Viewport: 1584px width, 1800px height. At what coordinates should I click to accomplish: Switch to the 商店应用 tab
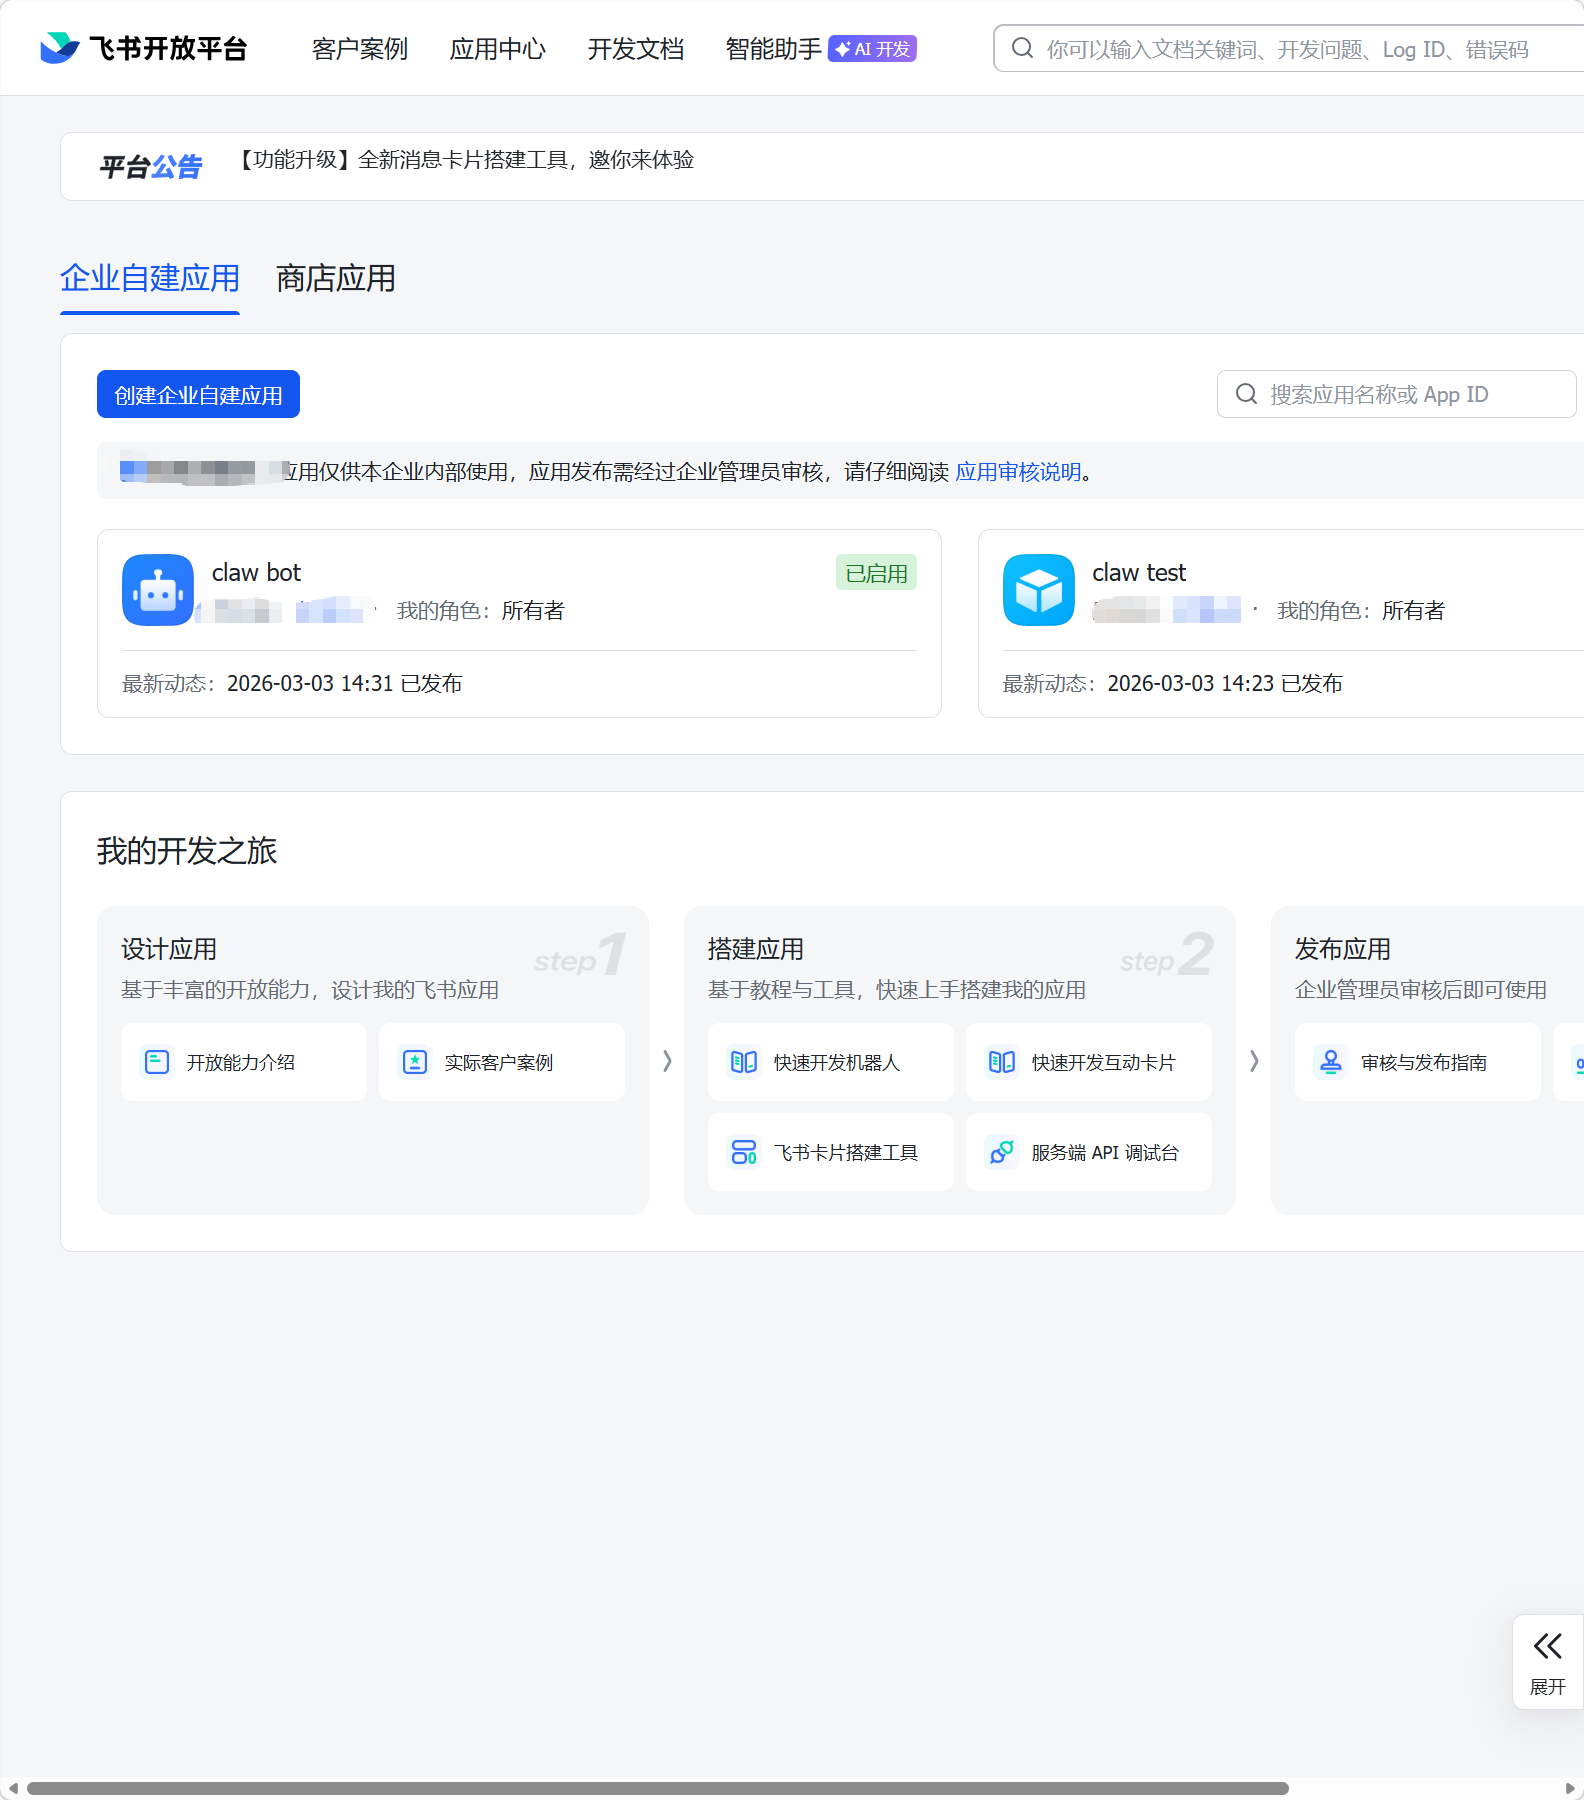[336, 278]
